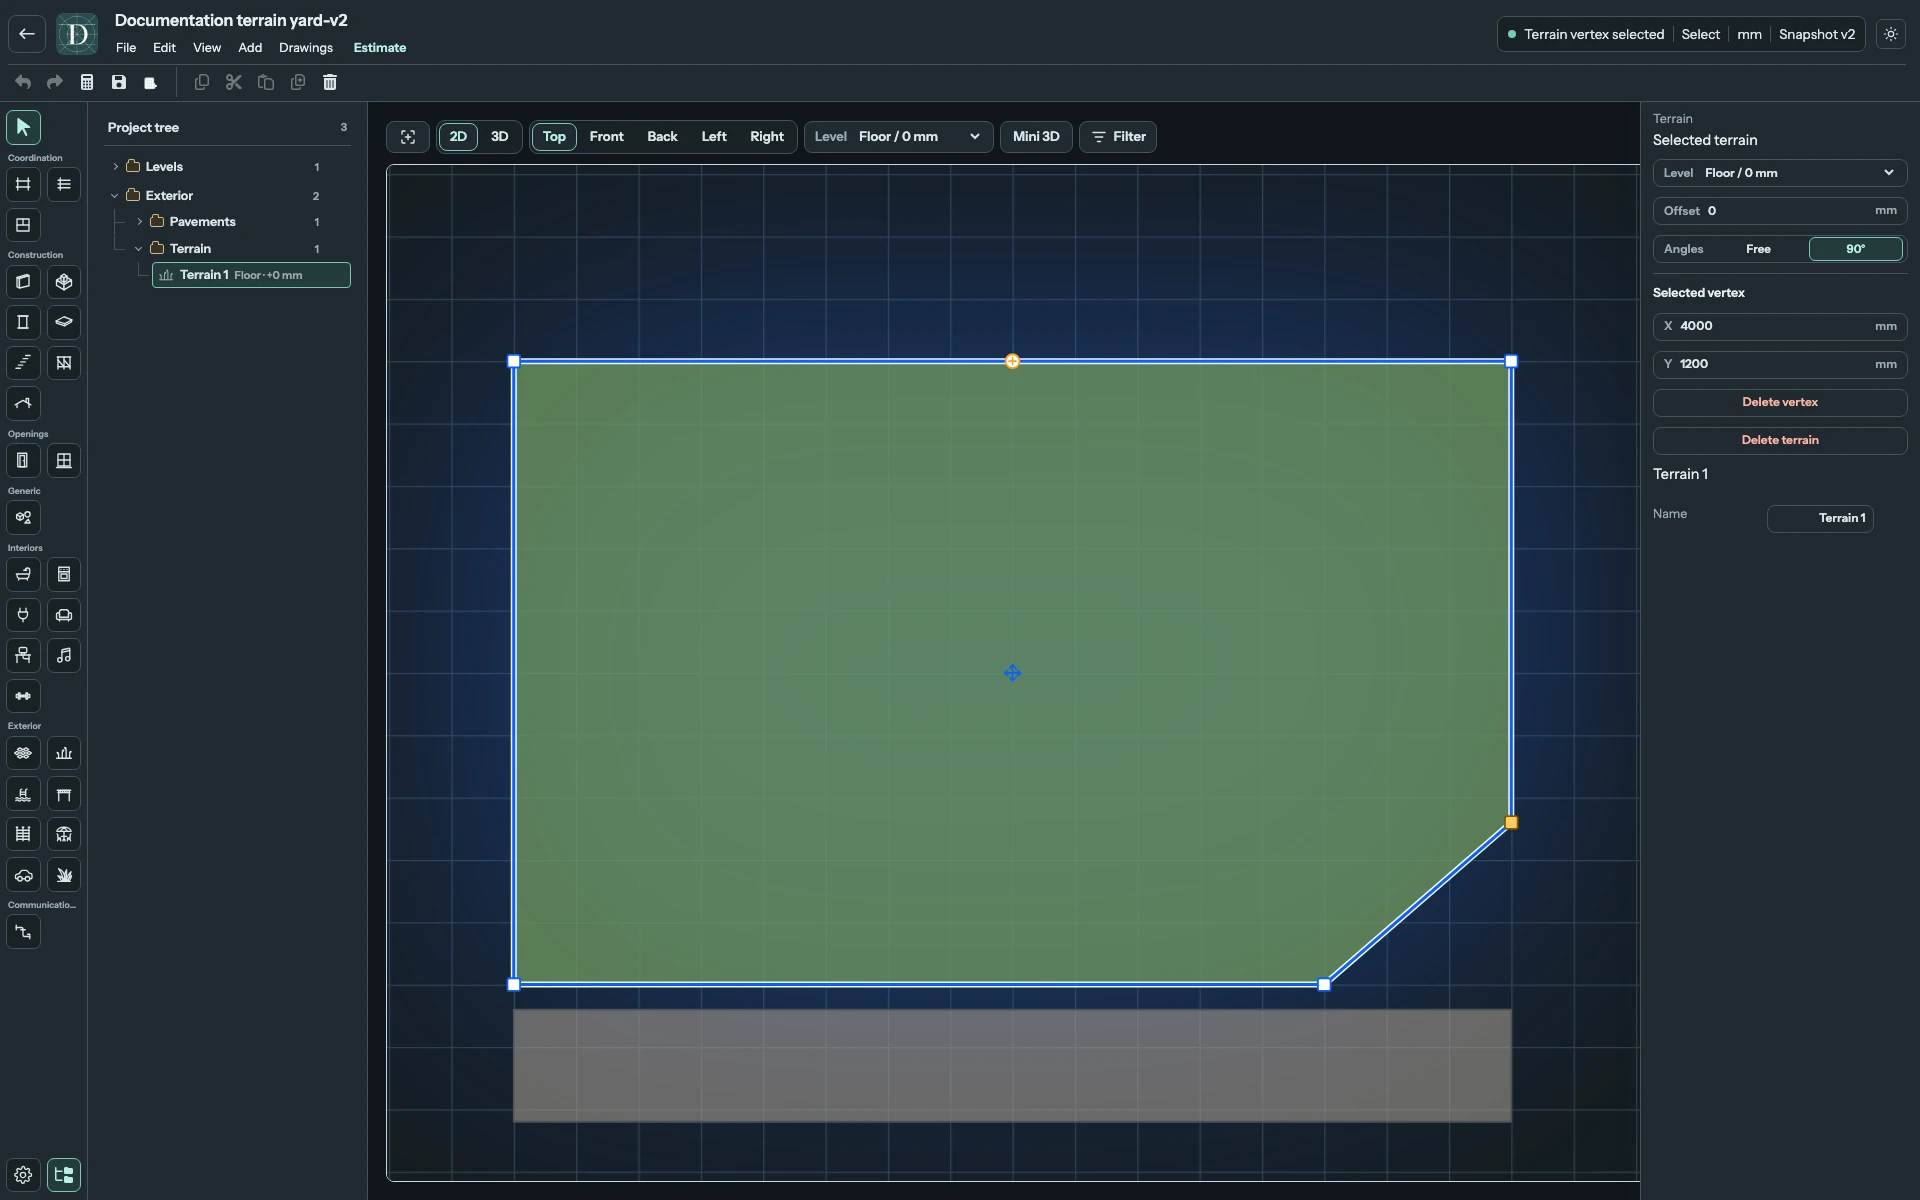
Task: Switch to 2D view mode
Action: 458,137
